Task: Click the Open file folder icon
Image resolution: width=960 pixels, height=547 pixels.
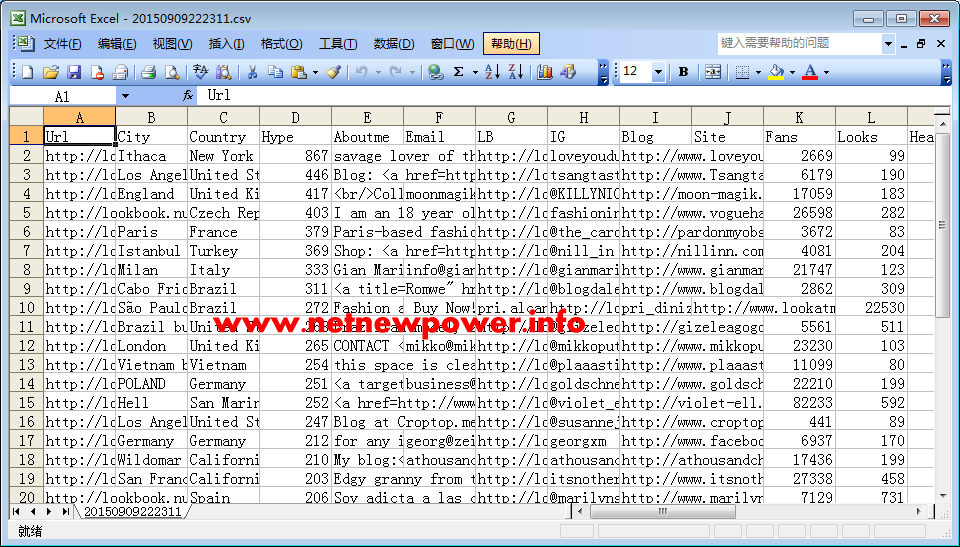Action: pyautogui.click(x=51, y=72)
